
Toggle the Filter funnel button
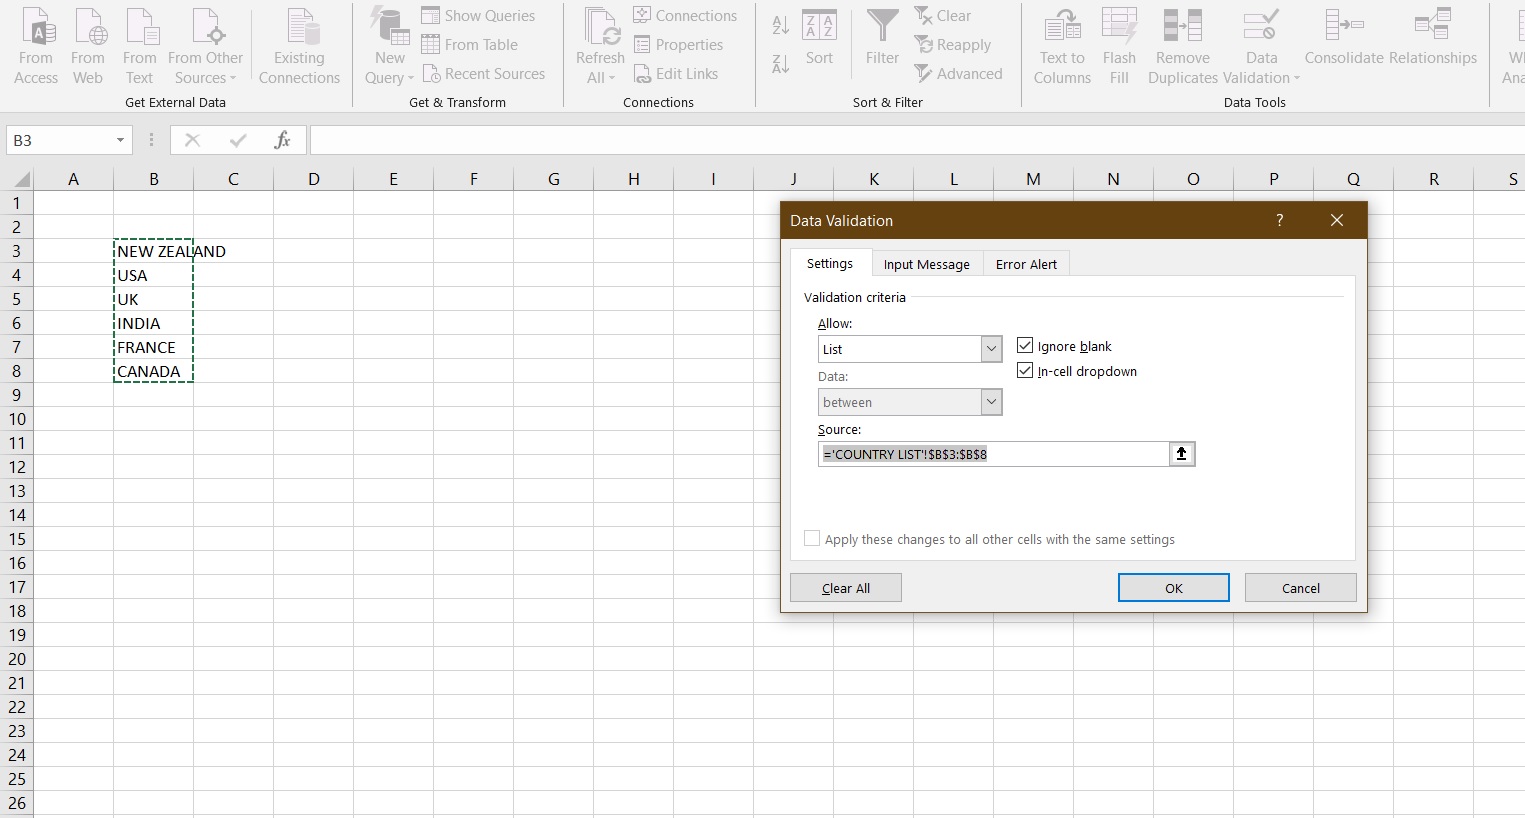coord(882,40)
